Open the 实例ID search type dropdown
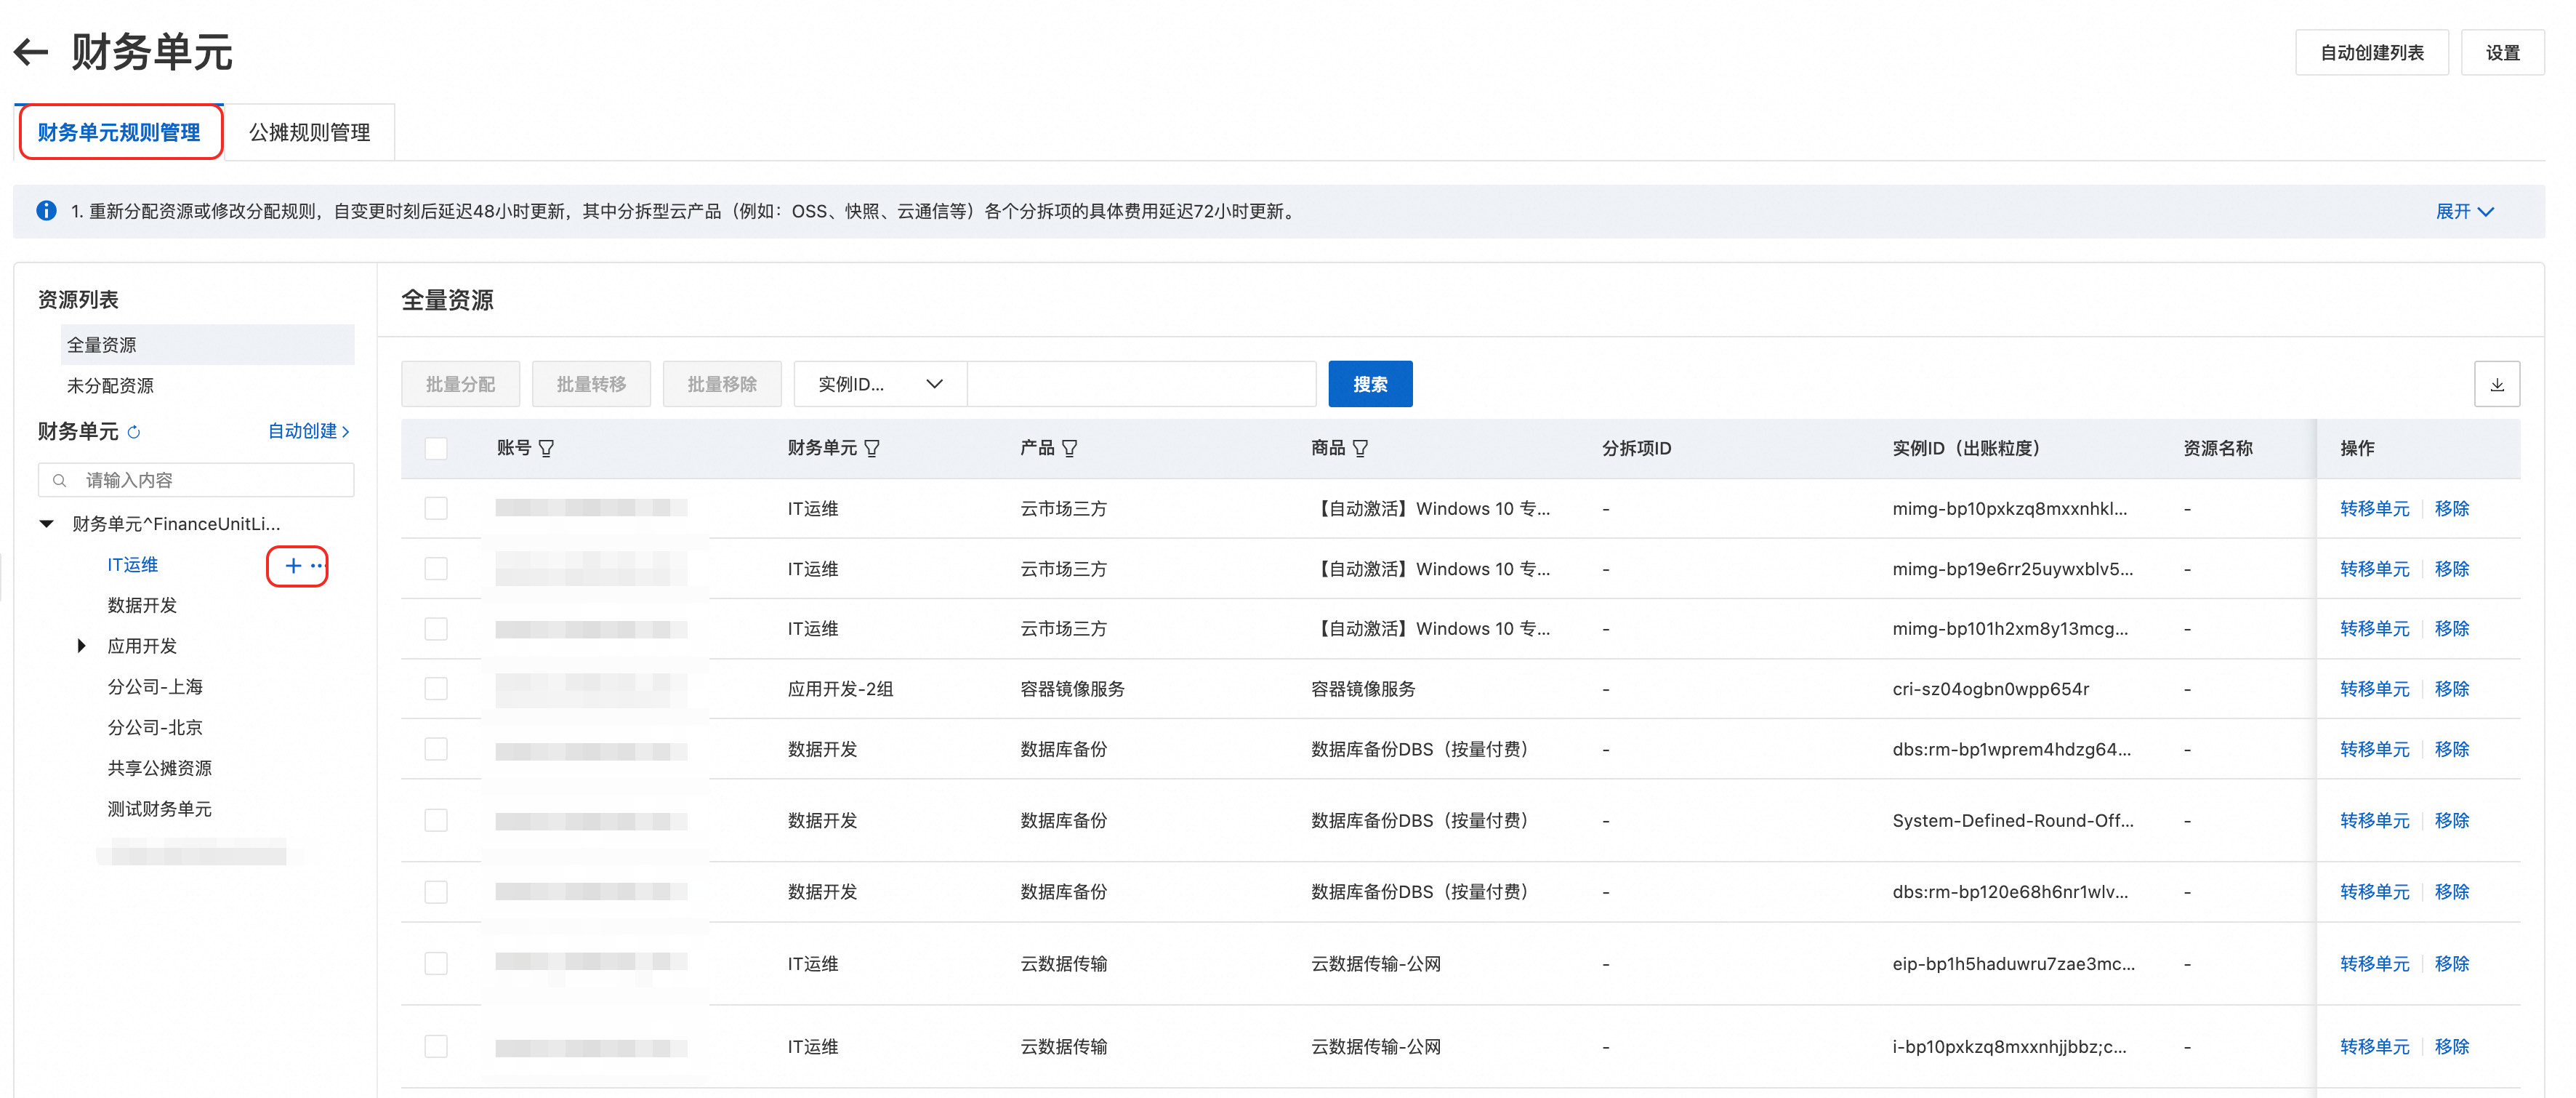The height and width of the screenshot is (1098, 2576). click(x=880, y=385)
